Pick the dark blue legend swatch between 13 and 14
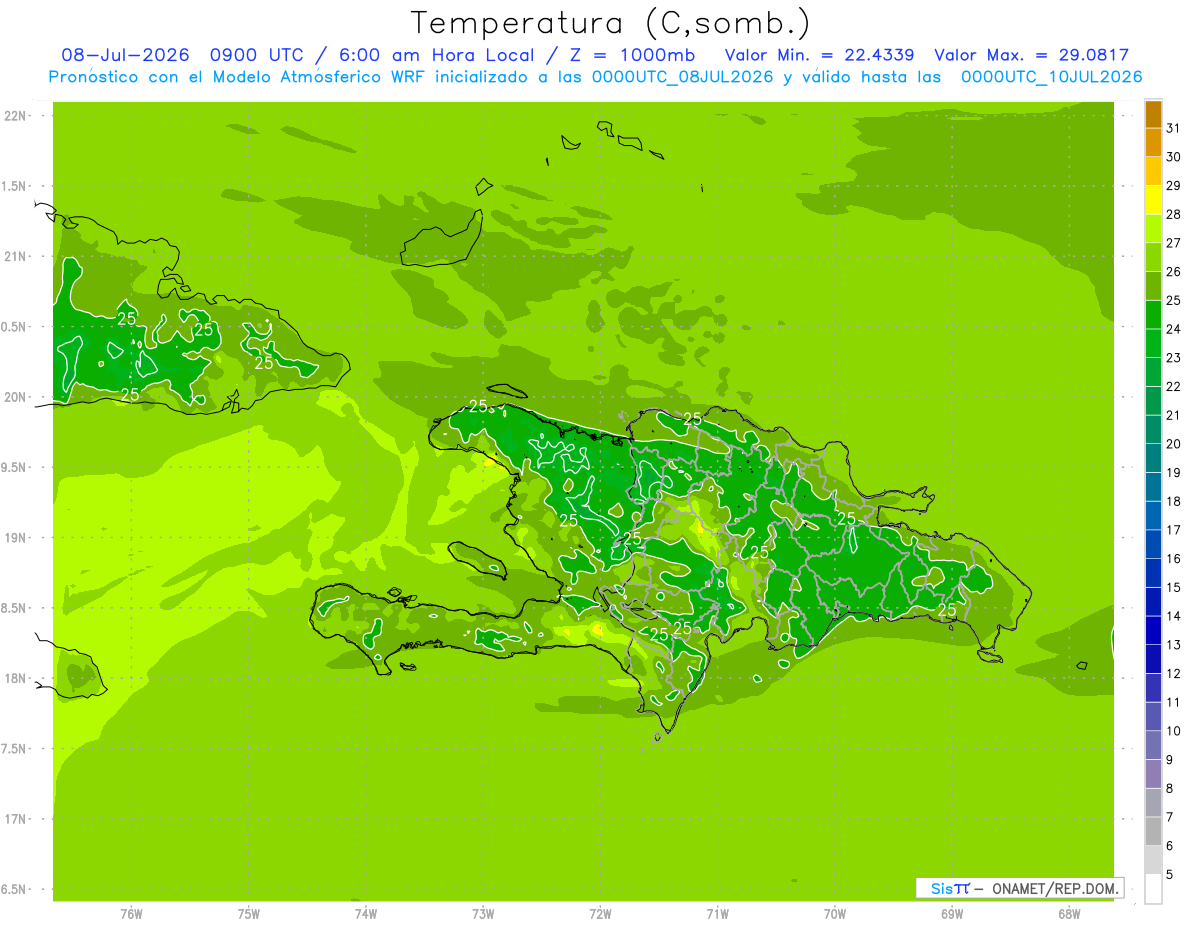This screenshot has height=927, width=1200. [1153, 631]
